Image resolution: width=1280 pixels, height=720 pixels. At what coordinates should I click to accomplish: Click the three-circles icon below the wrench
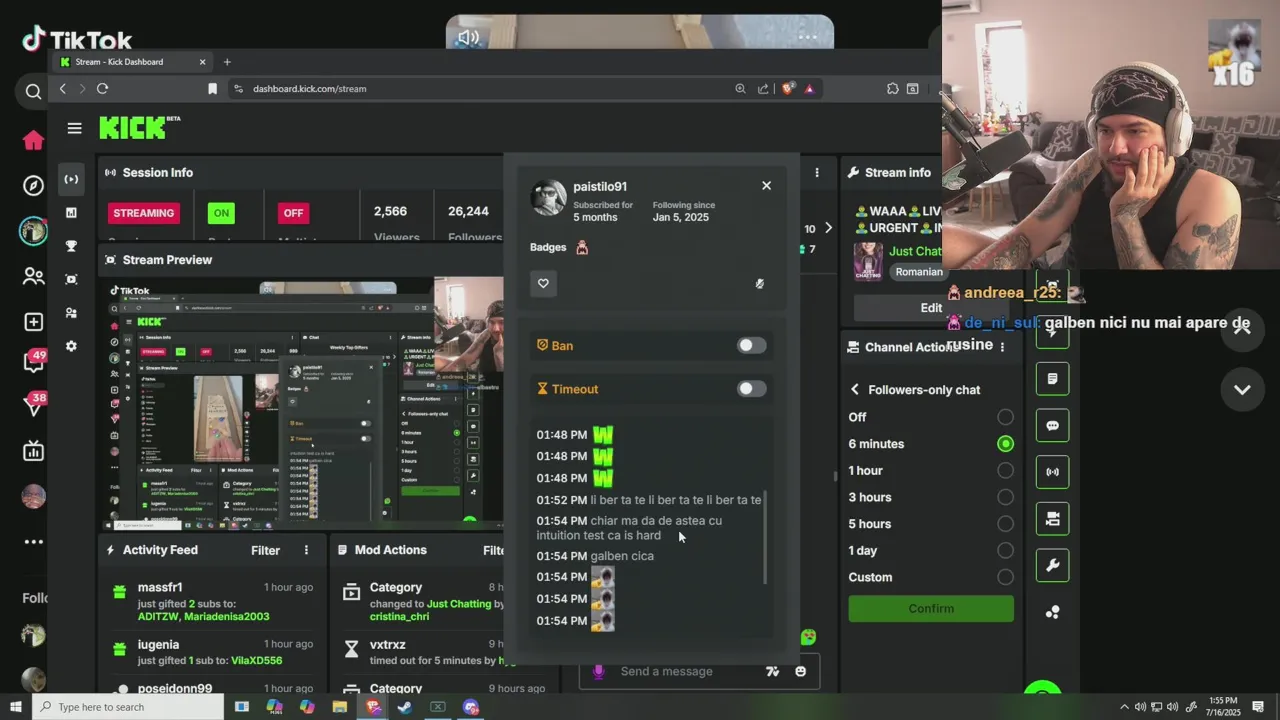1052,612
